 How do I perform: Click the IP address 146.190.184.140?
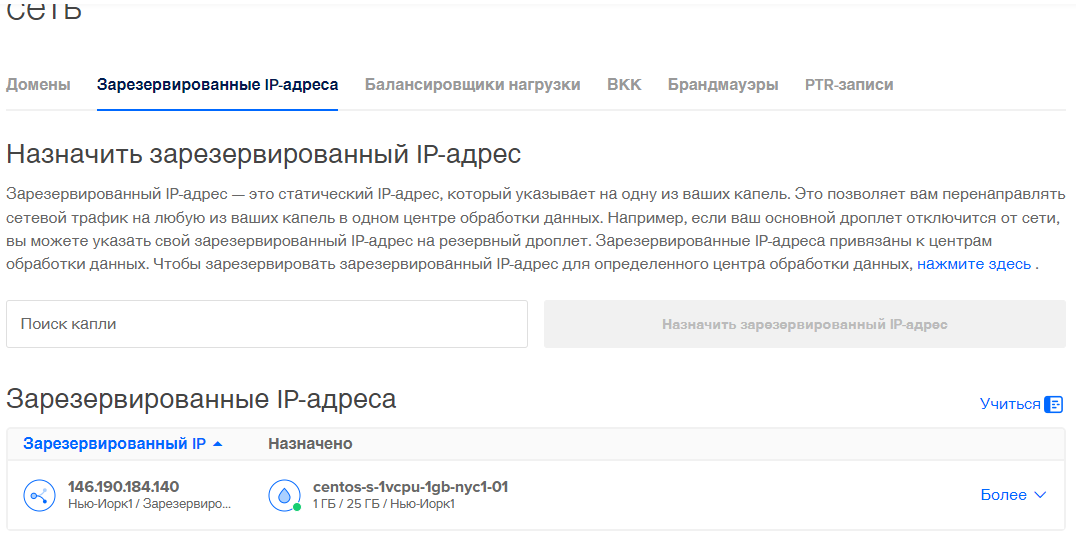(x=123, y=487)
